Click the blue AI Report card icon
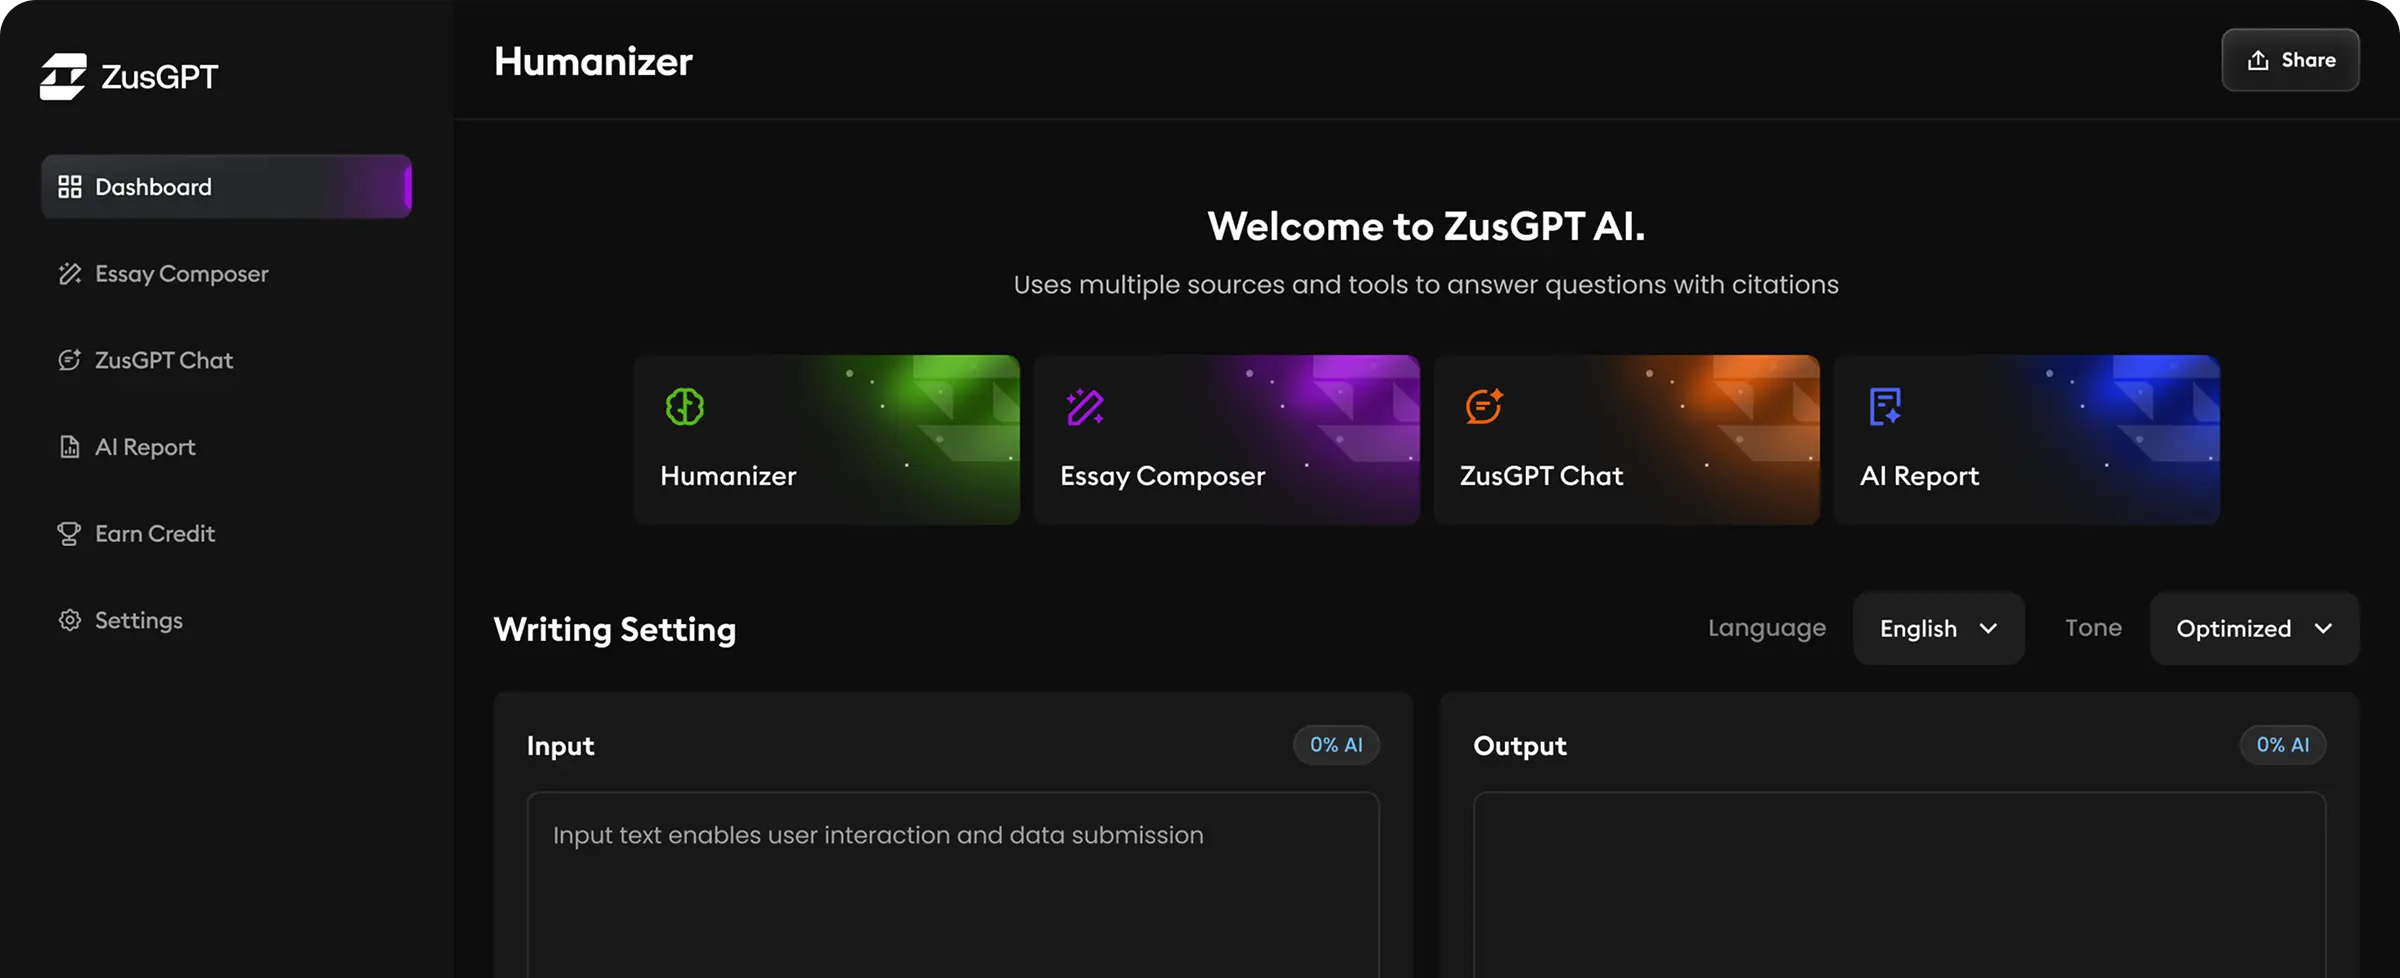 (x=1885, y=407)
